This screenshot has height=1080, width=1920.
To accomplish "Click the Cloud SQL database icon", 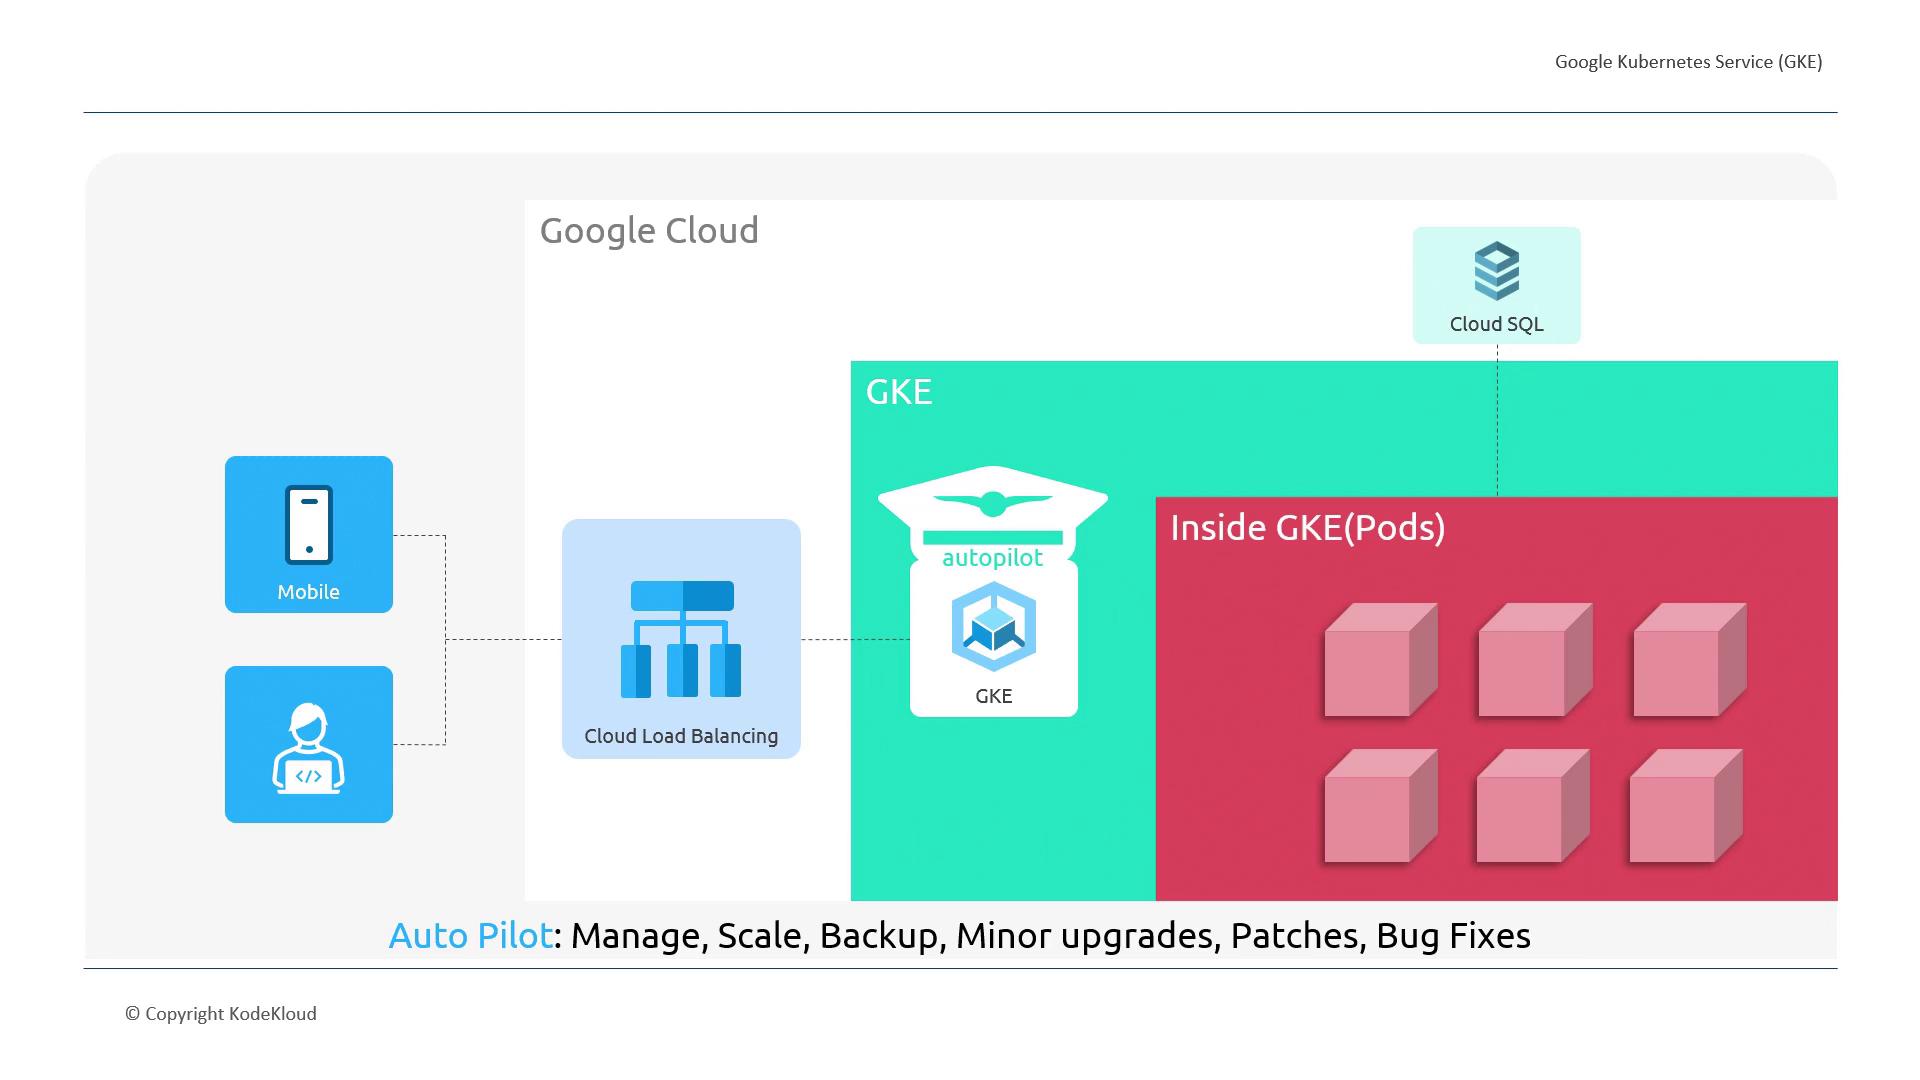I will 1497,270.
